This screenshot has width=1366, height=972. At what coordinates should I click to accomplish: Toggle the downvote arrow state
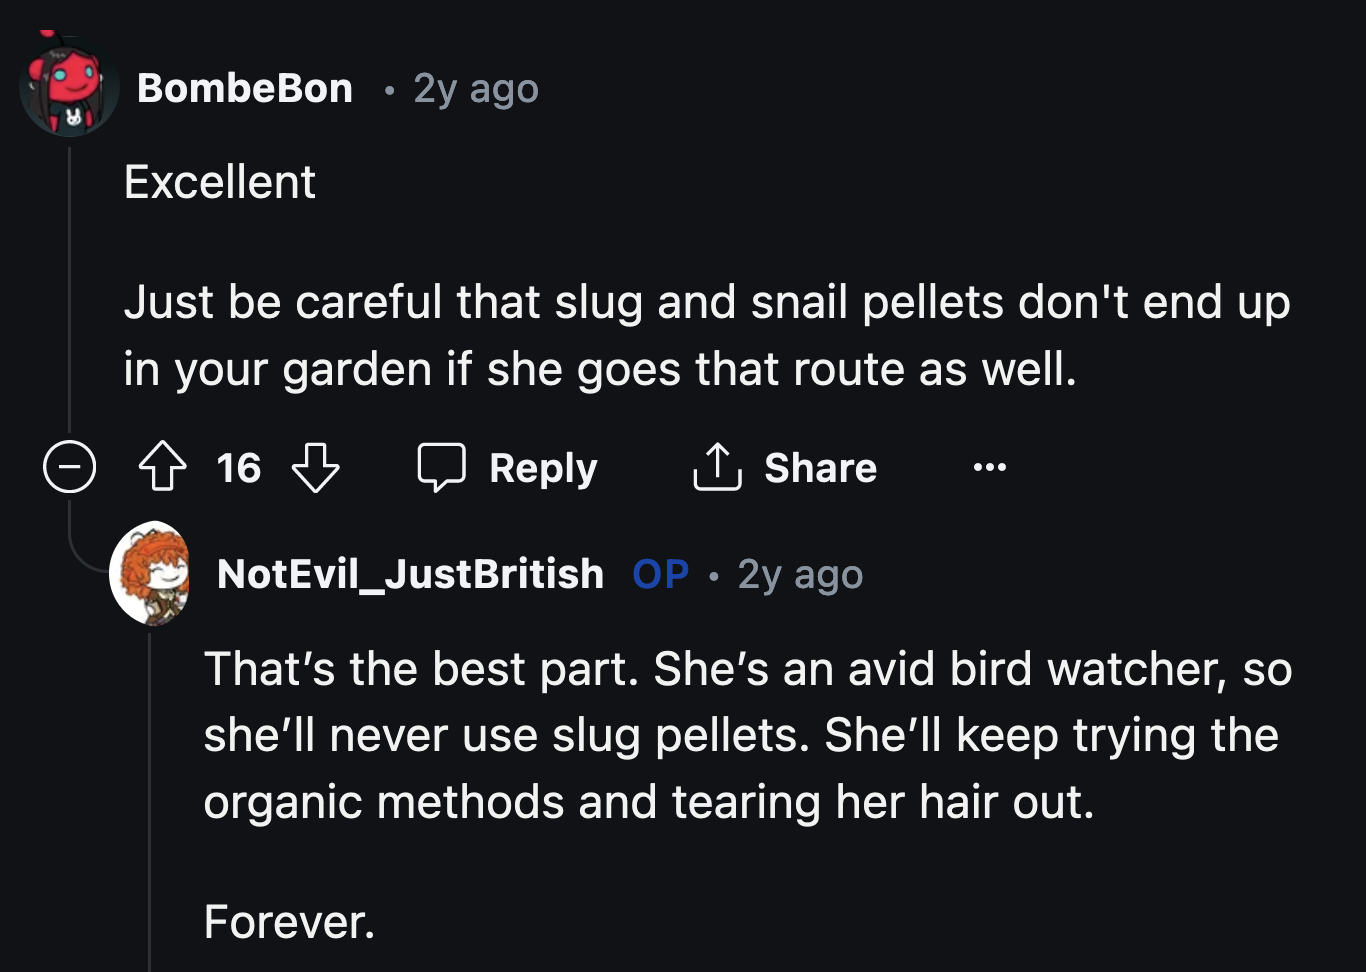coord(316,467)
